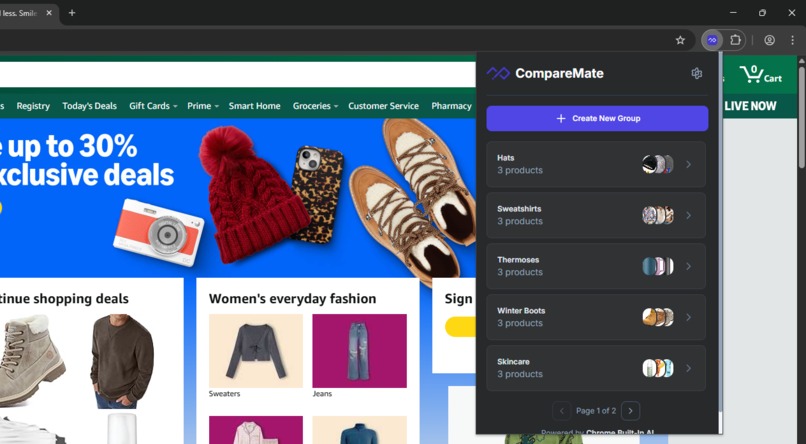
Task: Open the Chrome extensions puzzle icon
Action: click(x=735, y=40)
